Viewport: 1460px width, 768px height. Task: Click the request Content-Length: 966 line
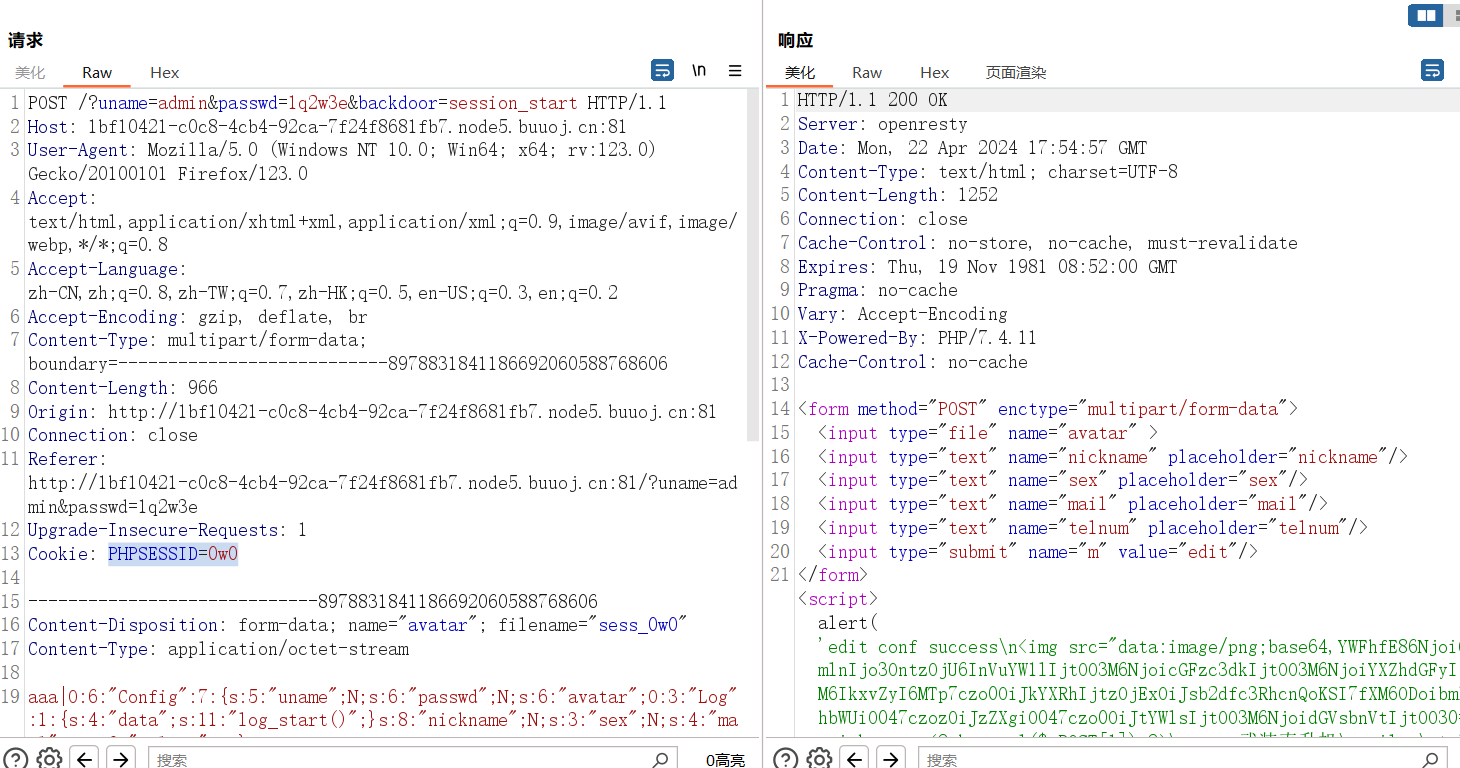click(x=122, y=388)
